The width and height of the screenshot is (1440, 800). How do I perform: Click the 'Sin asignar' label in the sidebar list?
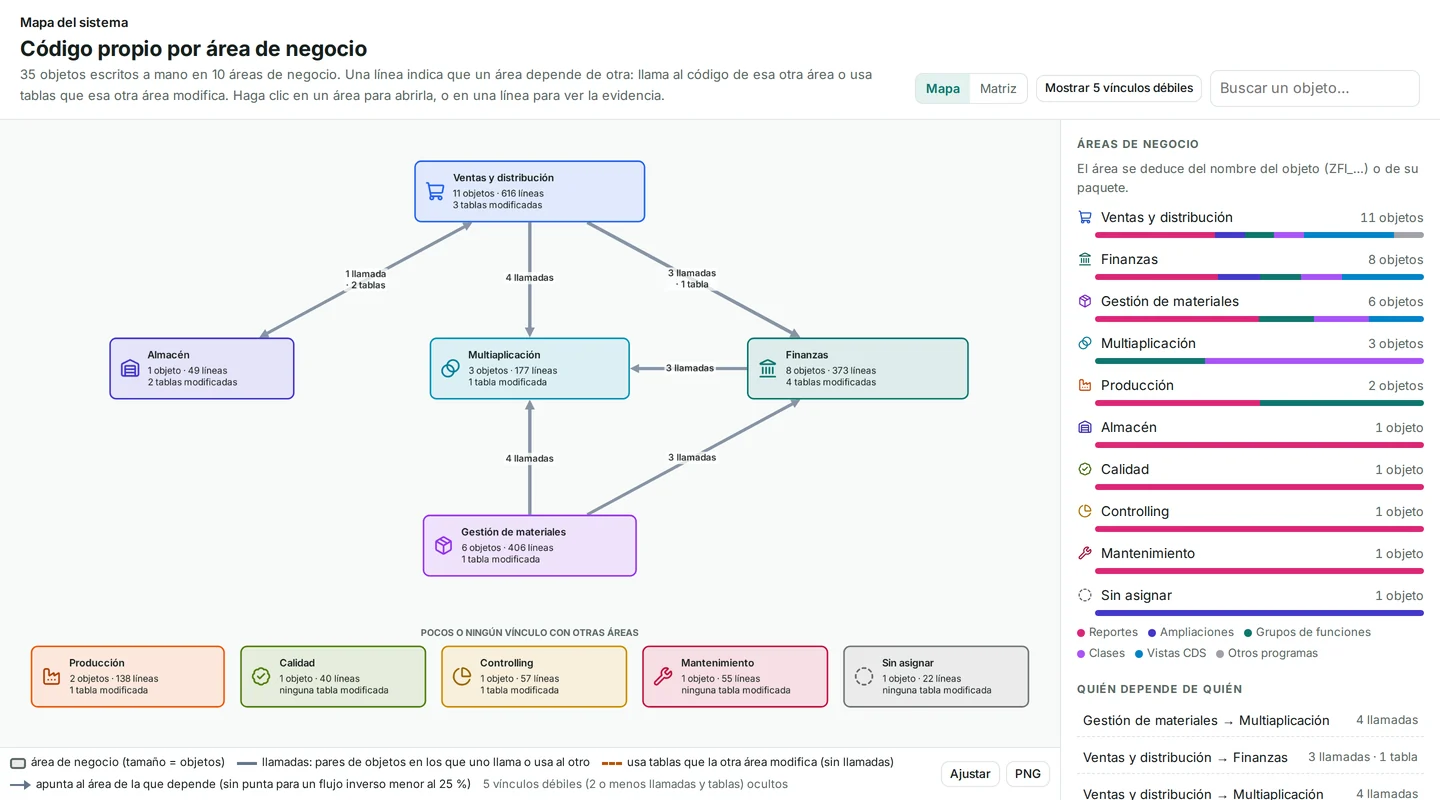point(1136,595)
